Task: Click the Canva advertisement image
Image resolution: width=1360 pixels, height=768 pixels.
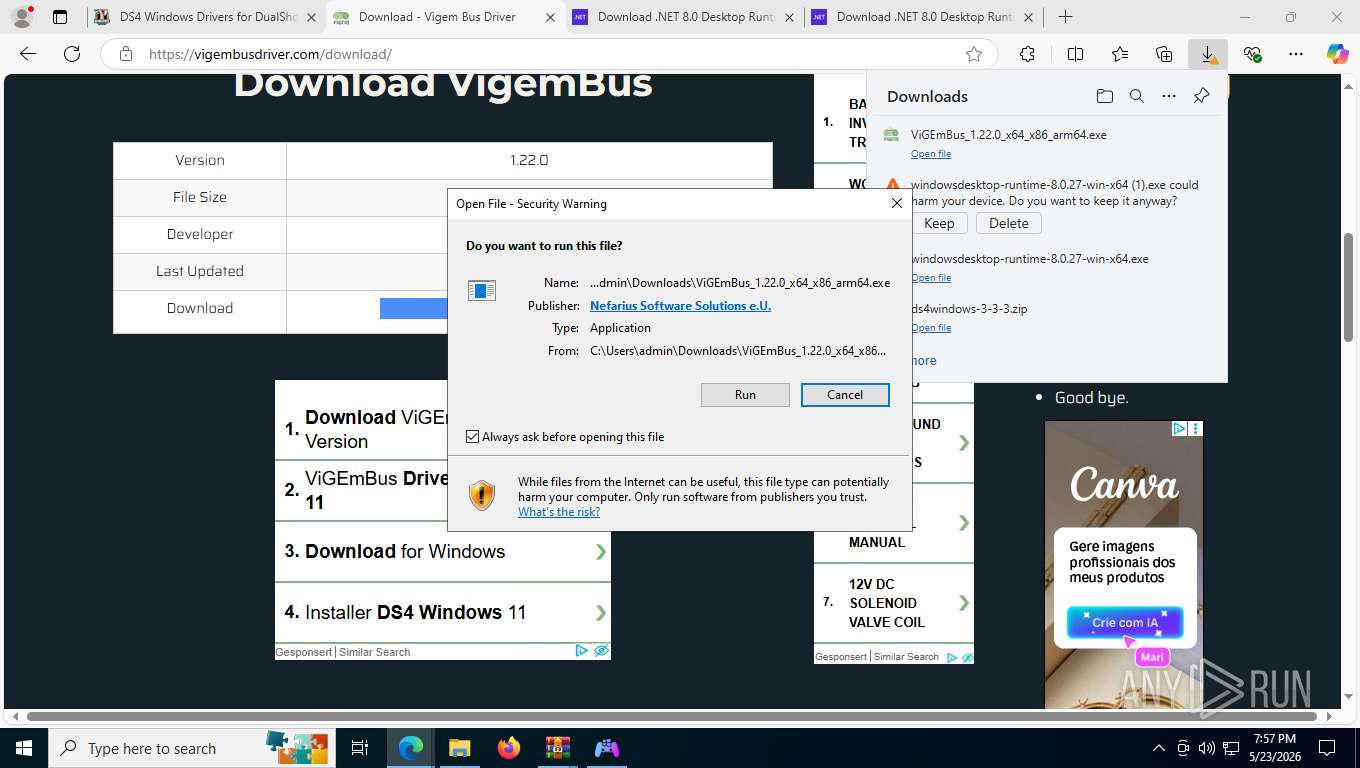Action: pos(1124,565)
